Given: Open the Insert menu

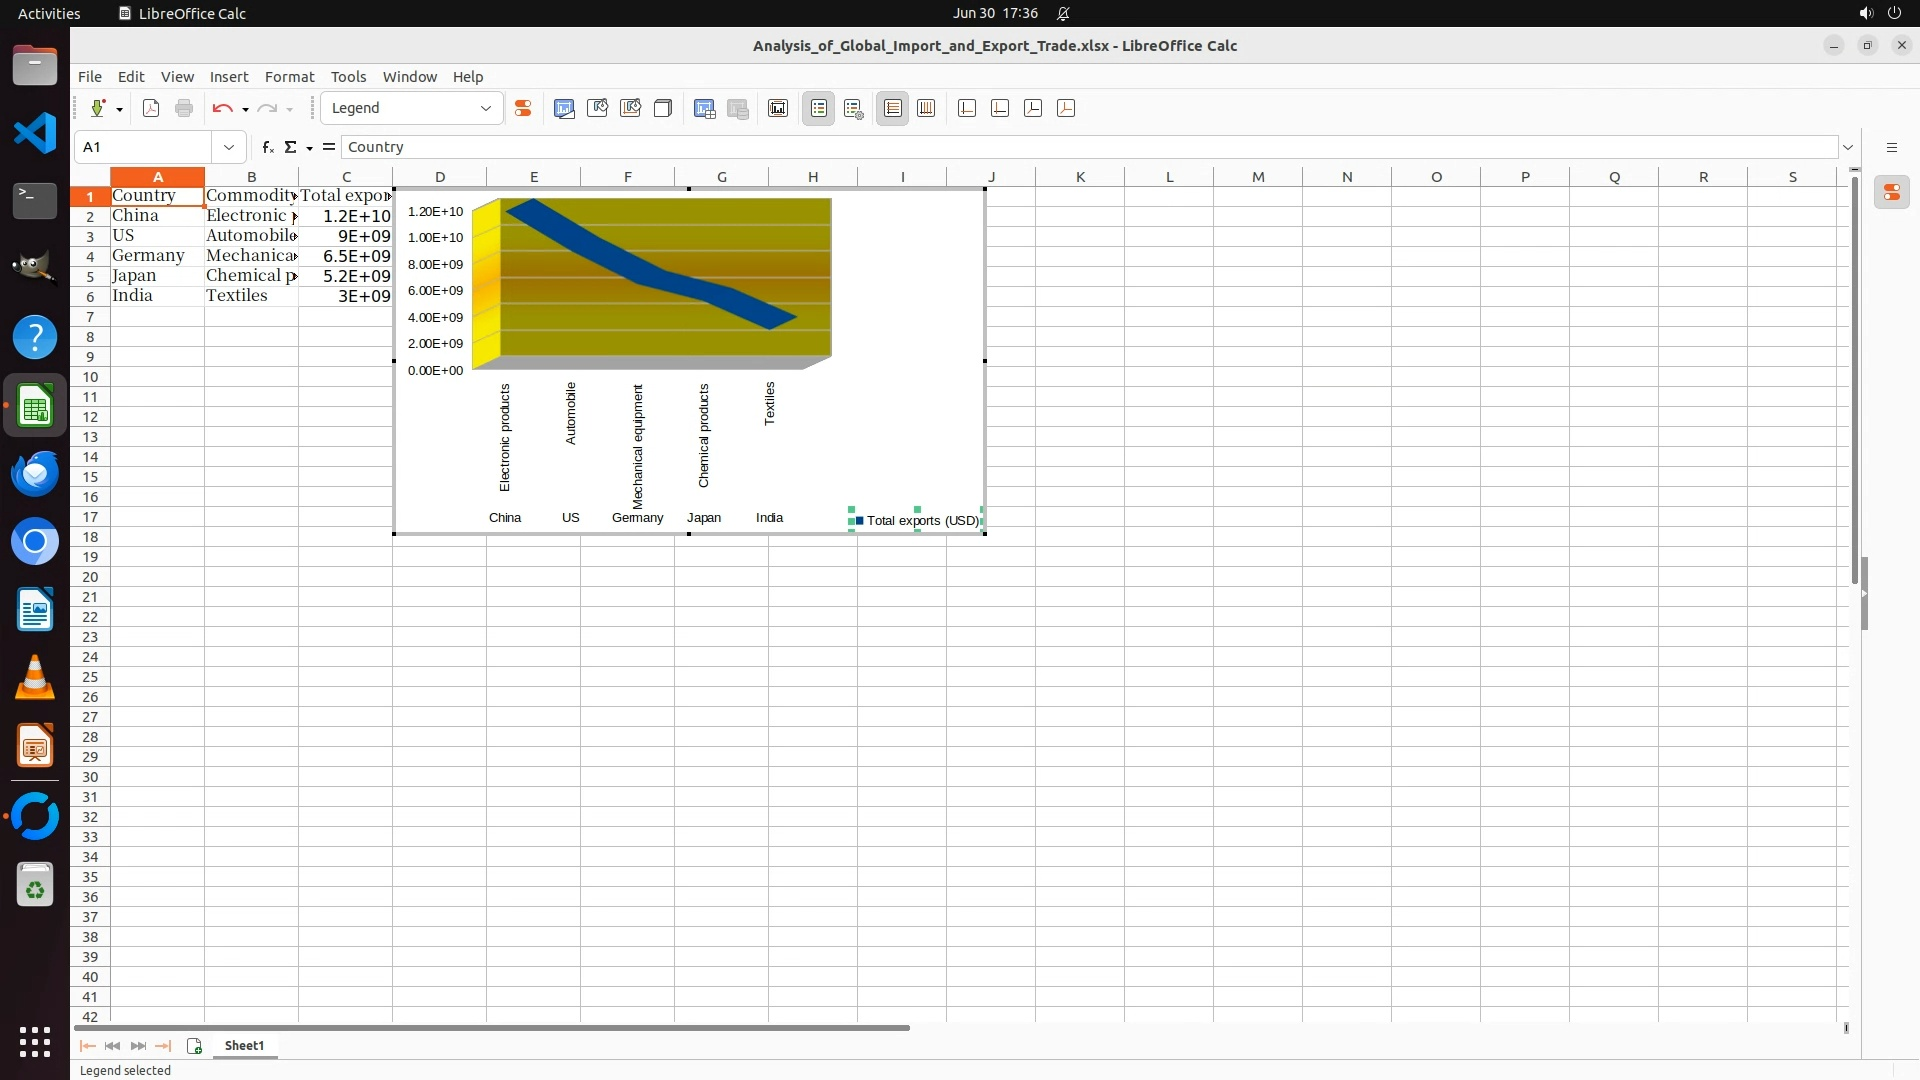Looking at the screenshot, I should [x=228, y=77].
